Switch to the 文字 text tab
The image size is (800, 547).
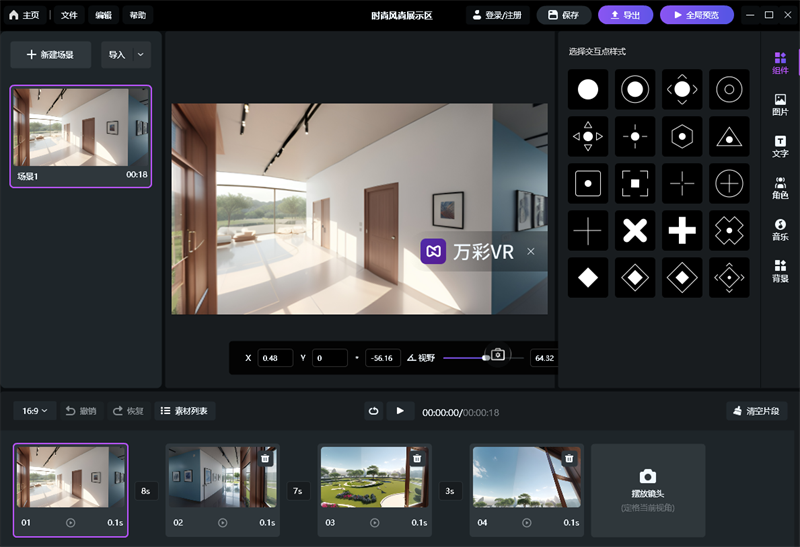(x=780, y=147)
